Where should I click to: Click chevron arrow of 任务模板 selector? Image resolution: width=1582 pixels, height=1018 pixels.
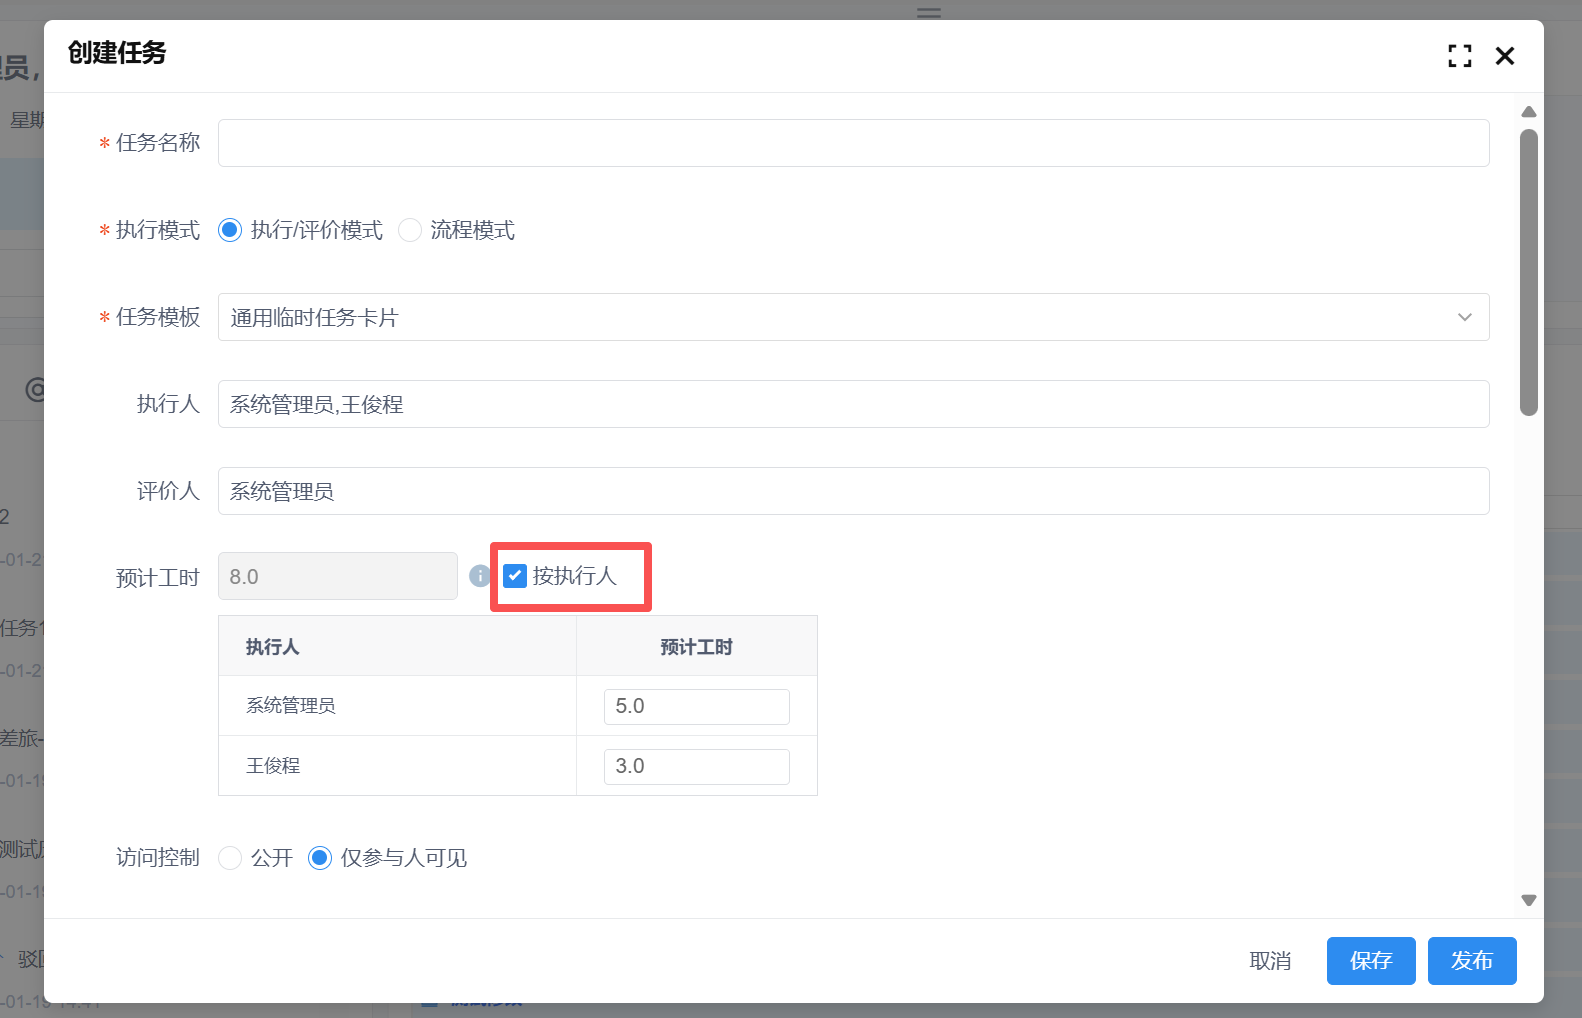click(x=1464, y=317)
